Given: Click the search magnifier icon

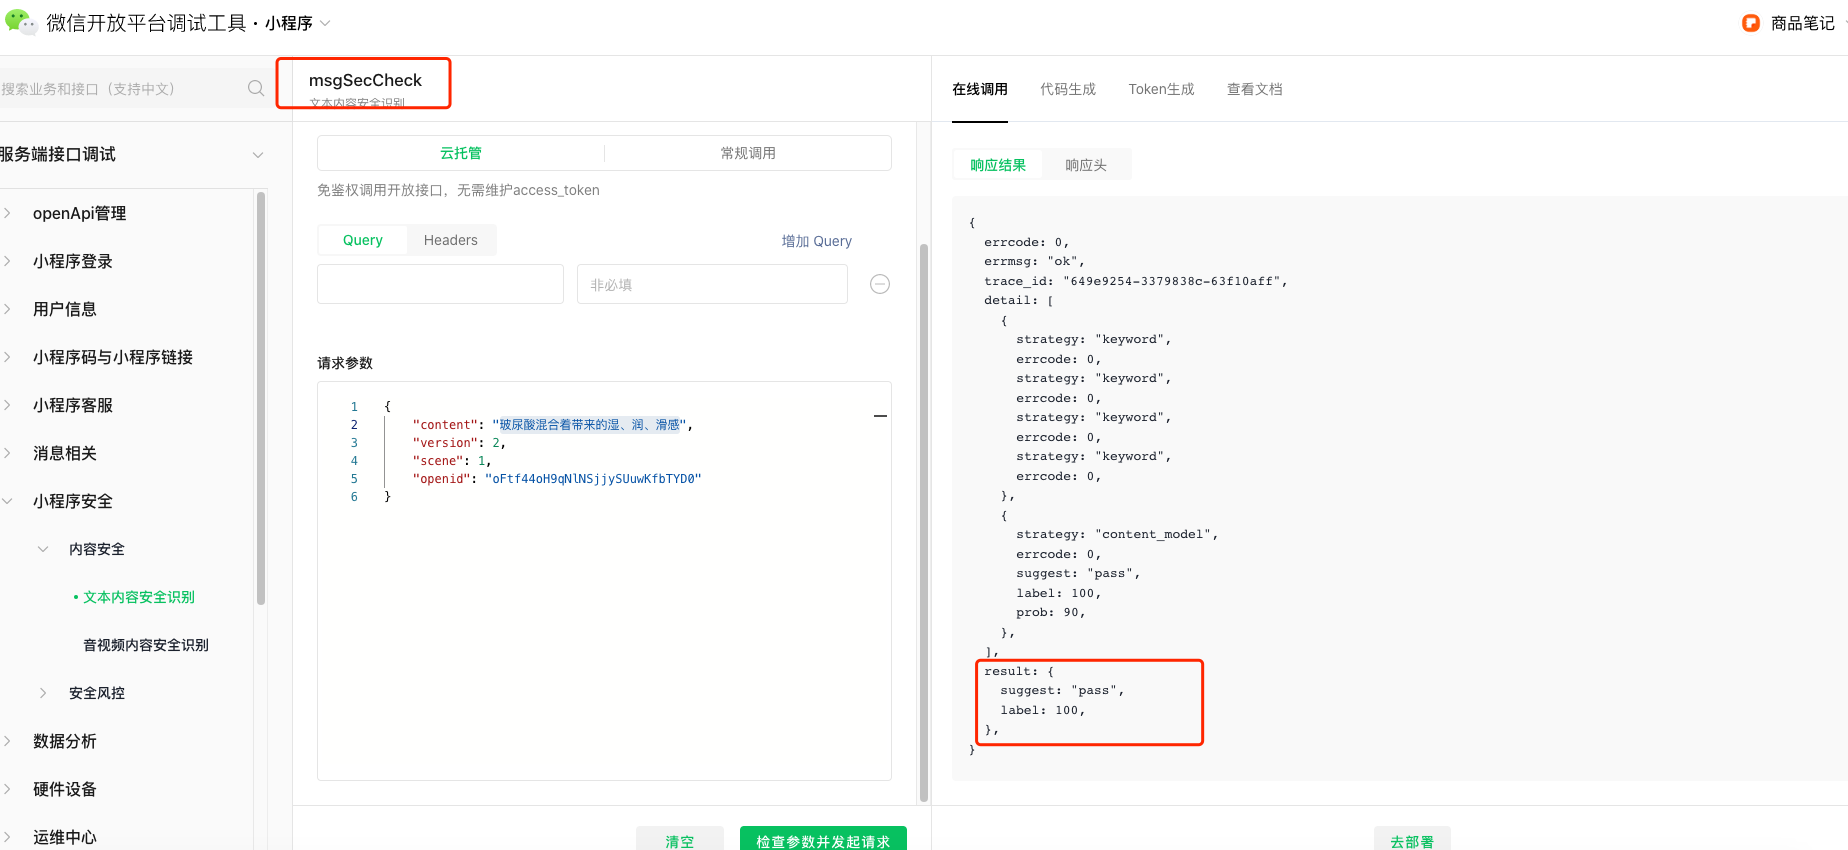Looking at the screenshot, I should pos(256,89).
